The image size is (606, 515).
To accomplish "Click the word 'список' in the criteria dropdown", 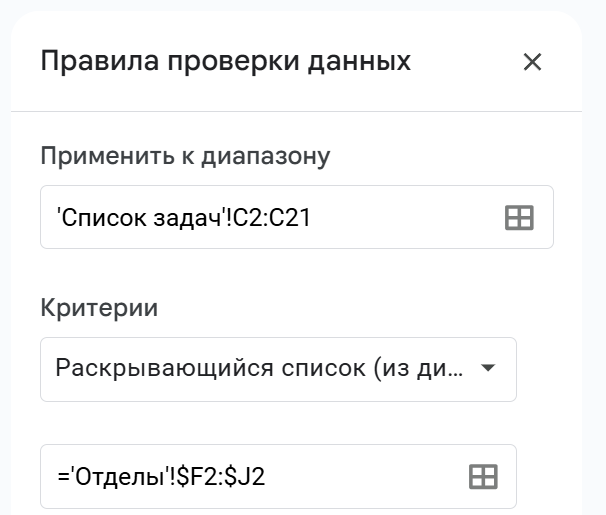I will click(323, 368).
